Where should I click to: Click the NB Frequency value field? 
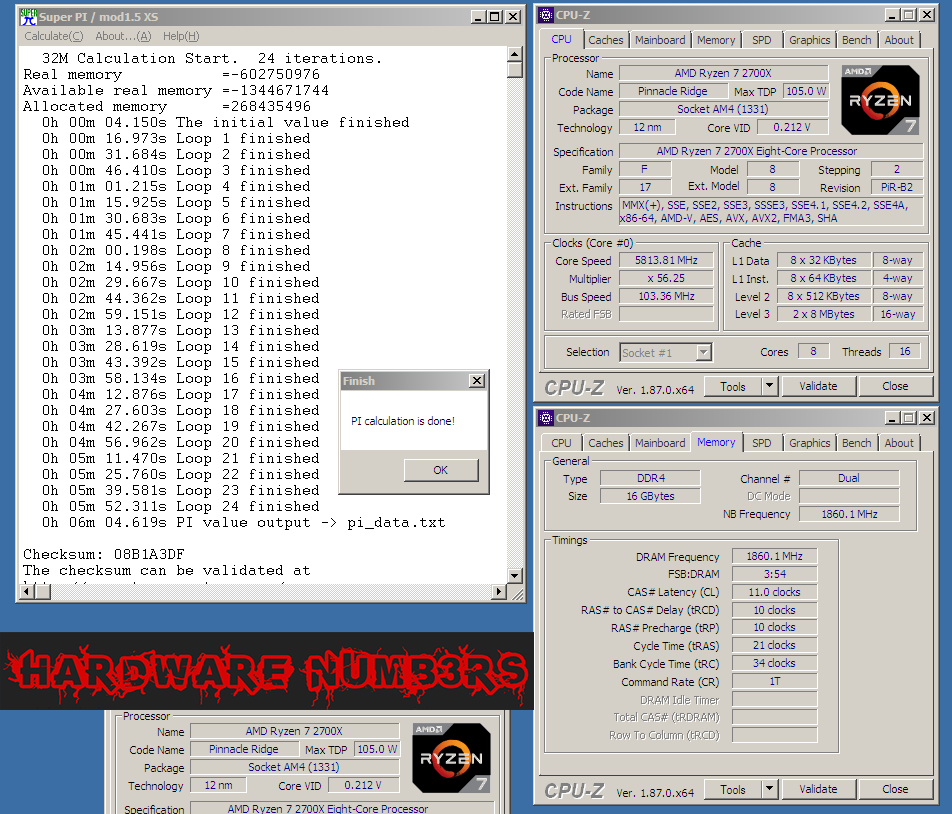click(x=849, y=514)
